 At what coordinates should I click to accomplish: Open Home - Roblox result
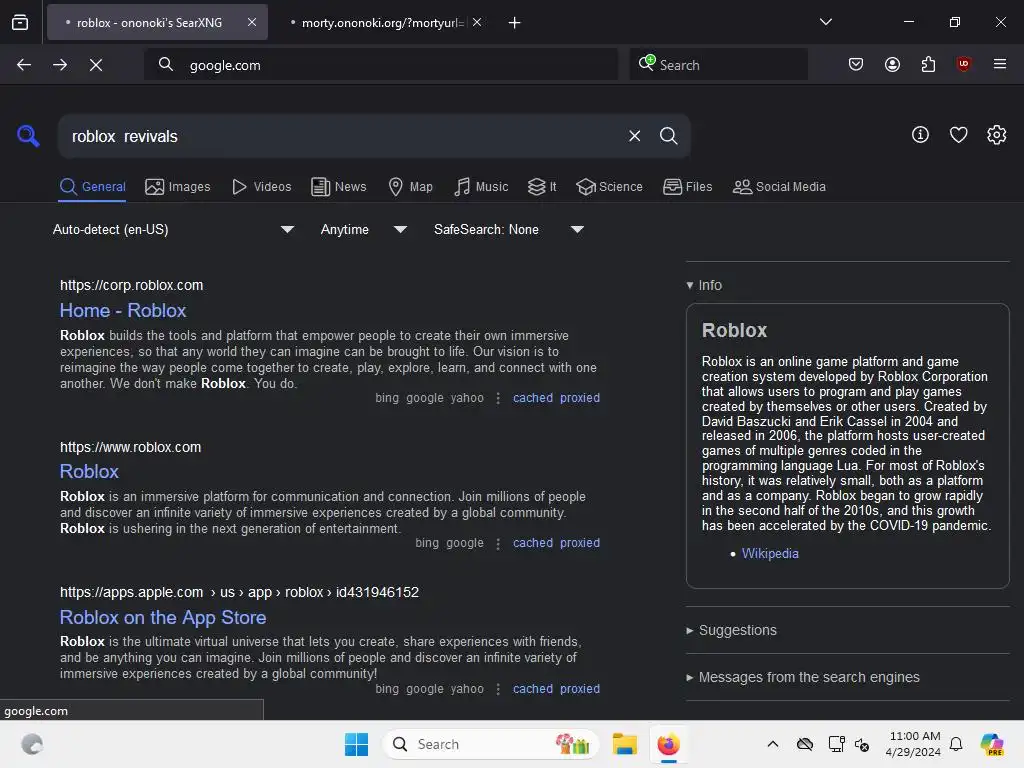123,310
